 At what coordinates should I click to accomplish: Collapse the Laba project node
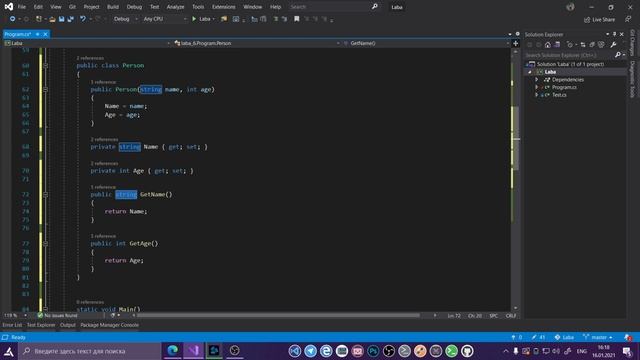[530, 72]
